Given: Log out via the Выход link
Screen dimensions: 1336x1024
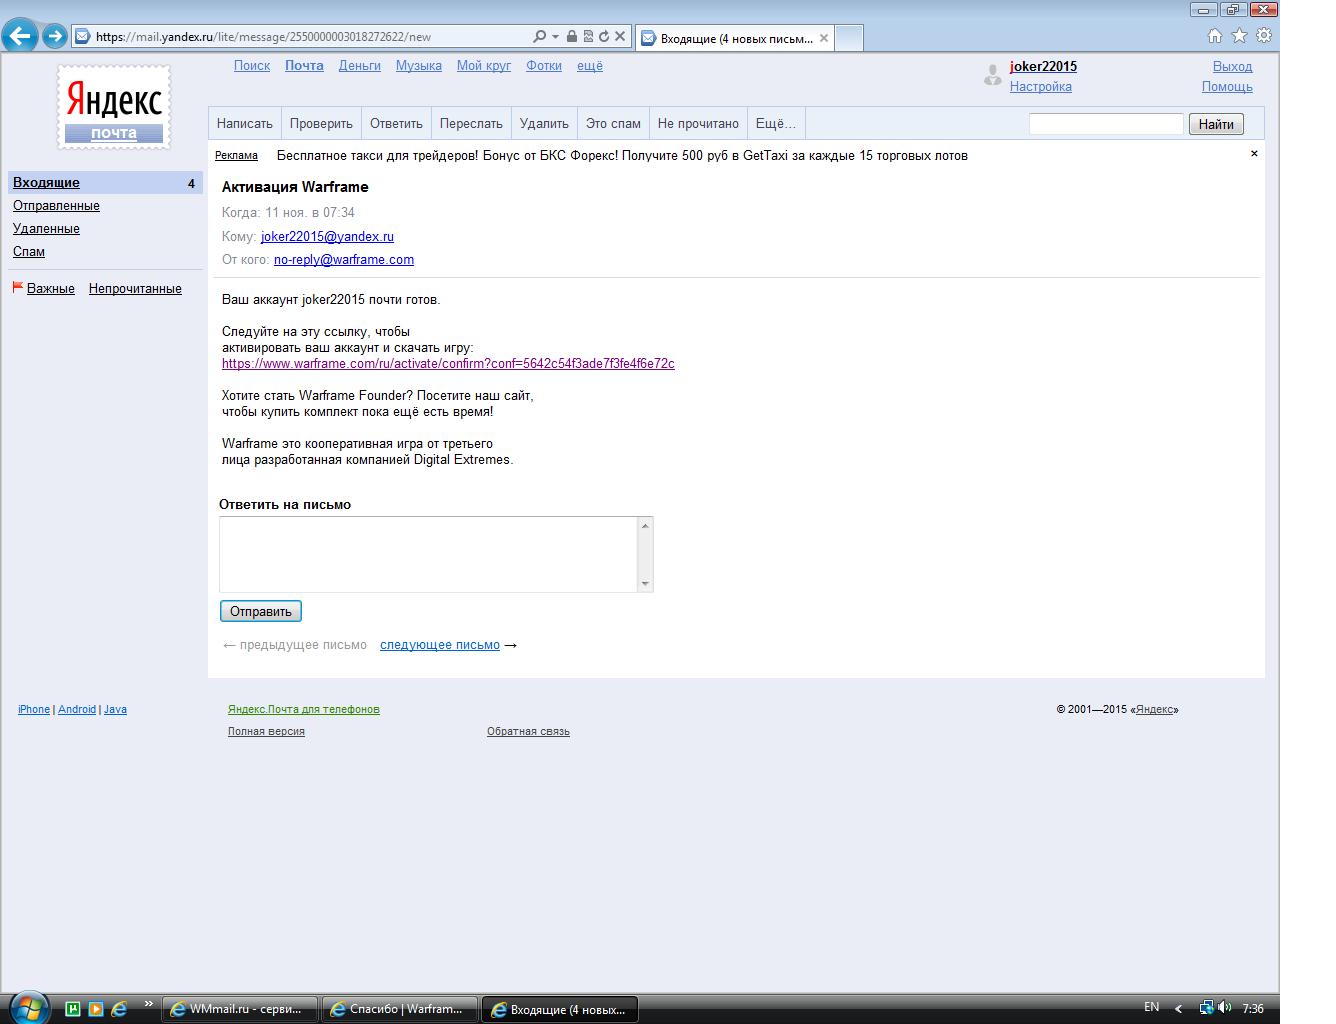Looking at the screenshot, I should coord(1233,67).
